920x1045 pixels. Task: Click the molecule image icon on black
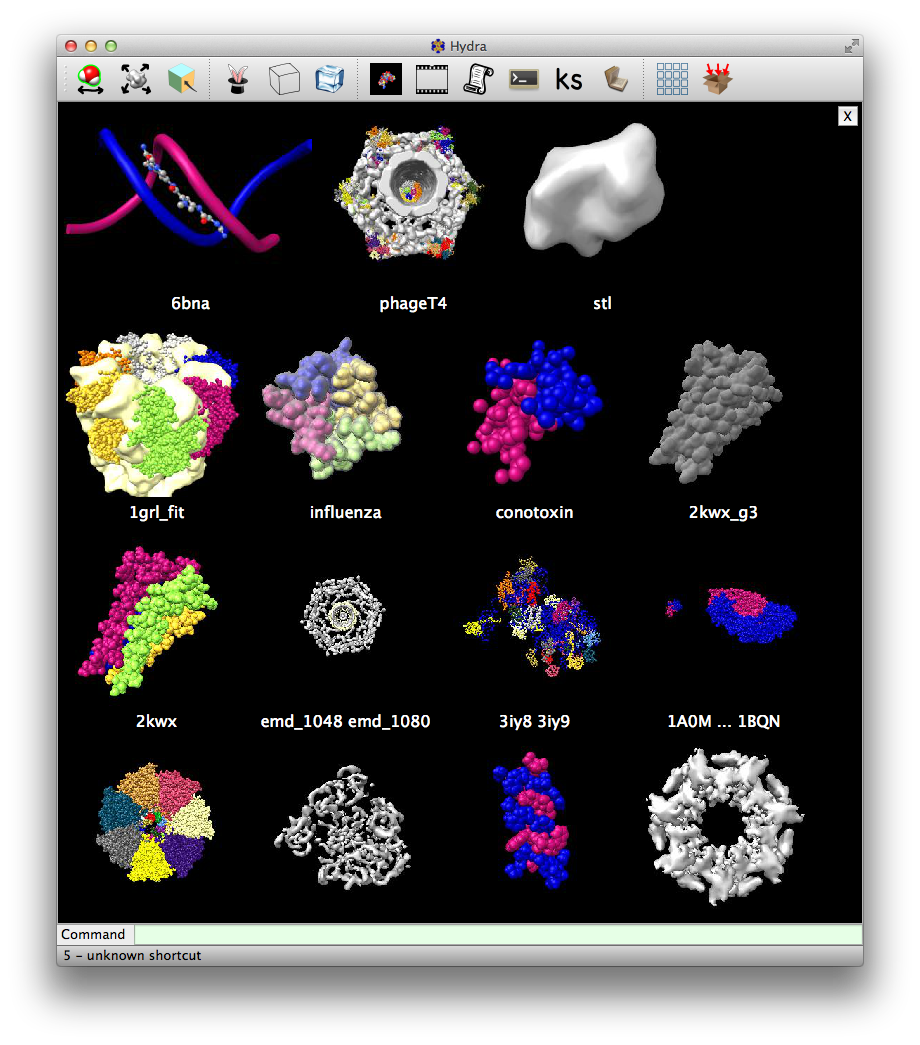click(385, 79)
